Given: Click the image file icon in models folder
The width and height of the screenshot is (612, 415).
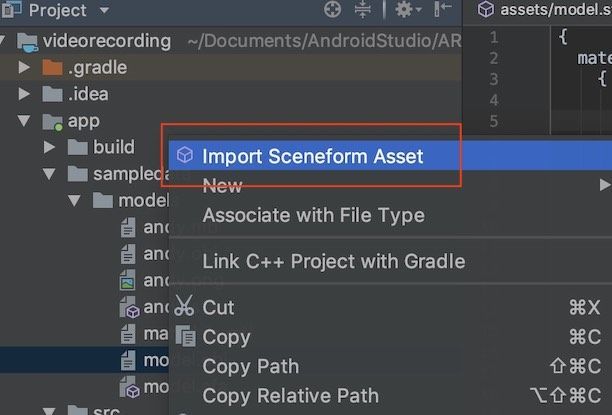Looking at the screenshot, I should tap(128, 282).
